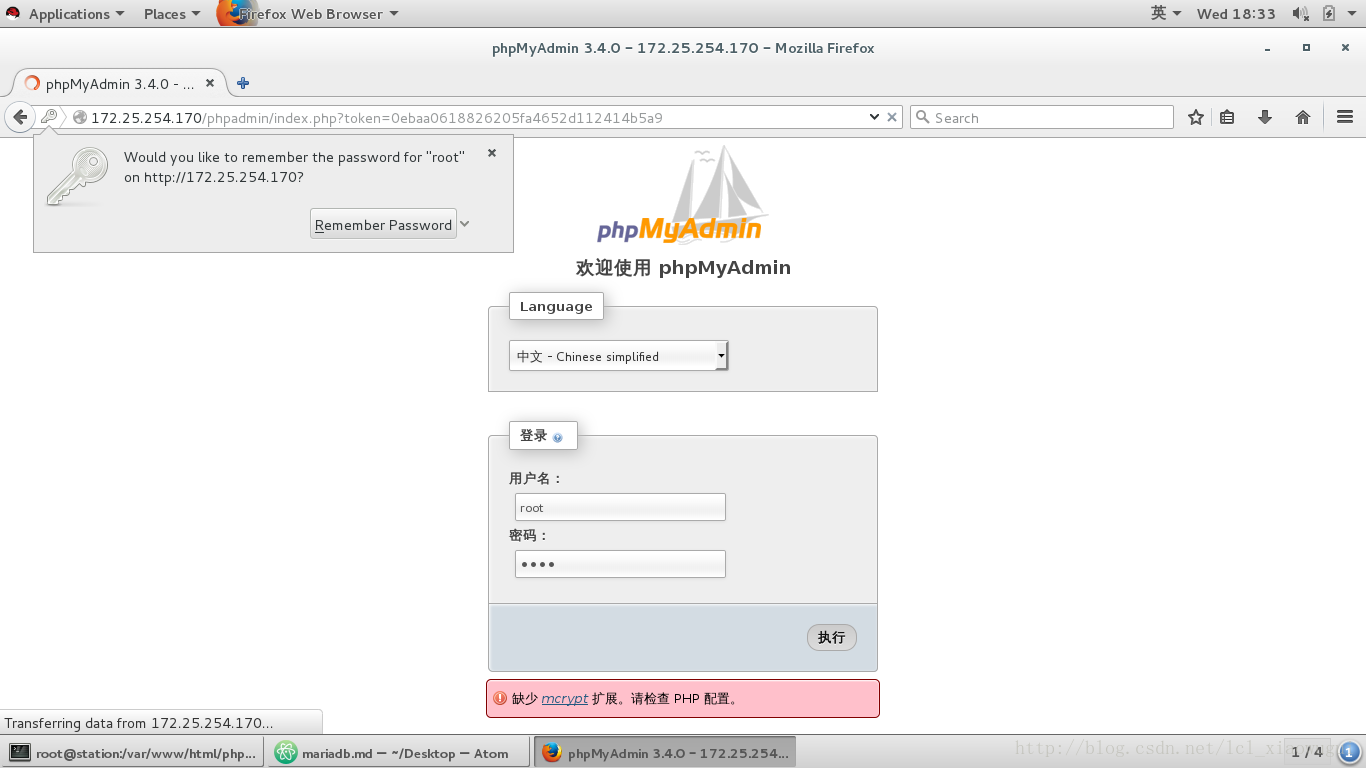Open the mcrypt link in error message

tap(565, 698)
